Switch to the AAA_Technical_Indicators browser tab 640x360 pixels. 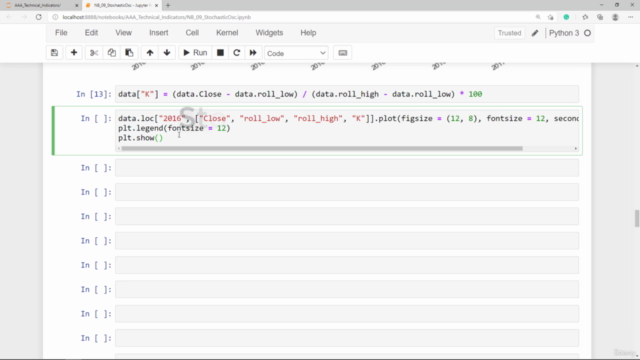point(41,5)
